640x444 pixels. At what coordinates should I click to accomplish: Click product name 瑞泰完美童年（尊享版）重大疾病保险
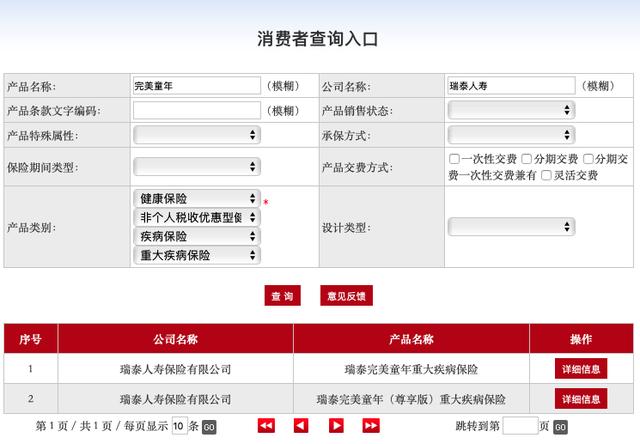tap(411, 399)
